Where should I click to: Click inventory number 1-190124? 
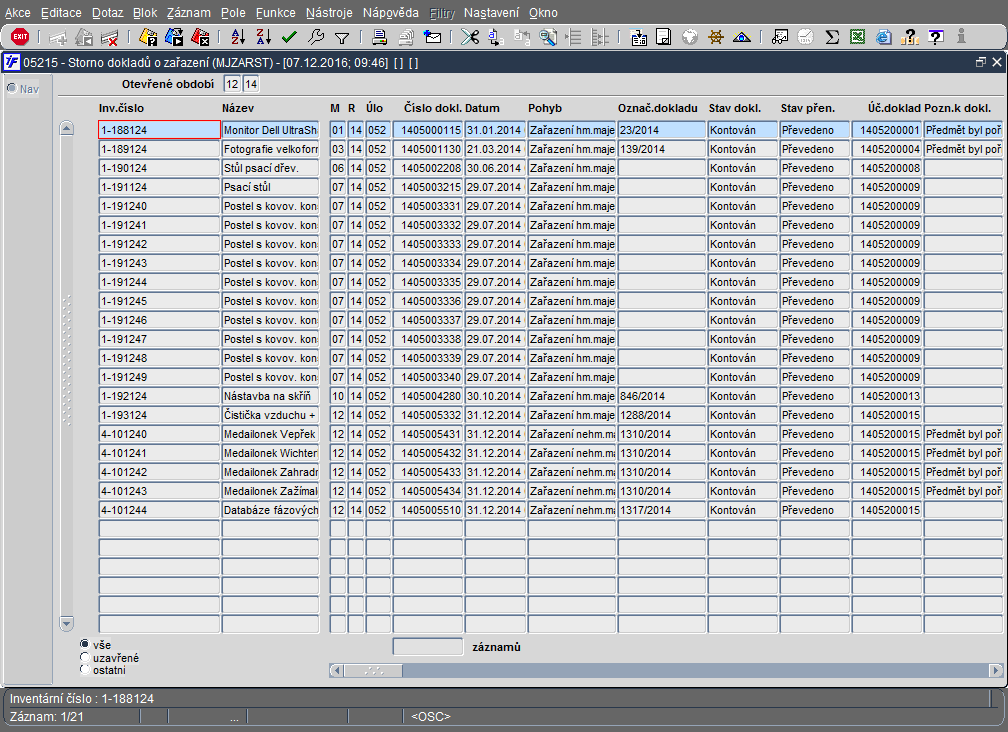[159, 168]
